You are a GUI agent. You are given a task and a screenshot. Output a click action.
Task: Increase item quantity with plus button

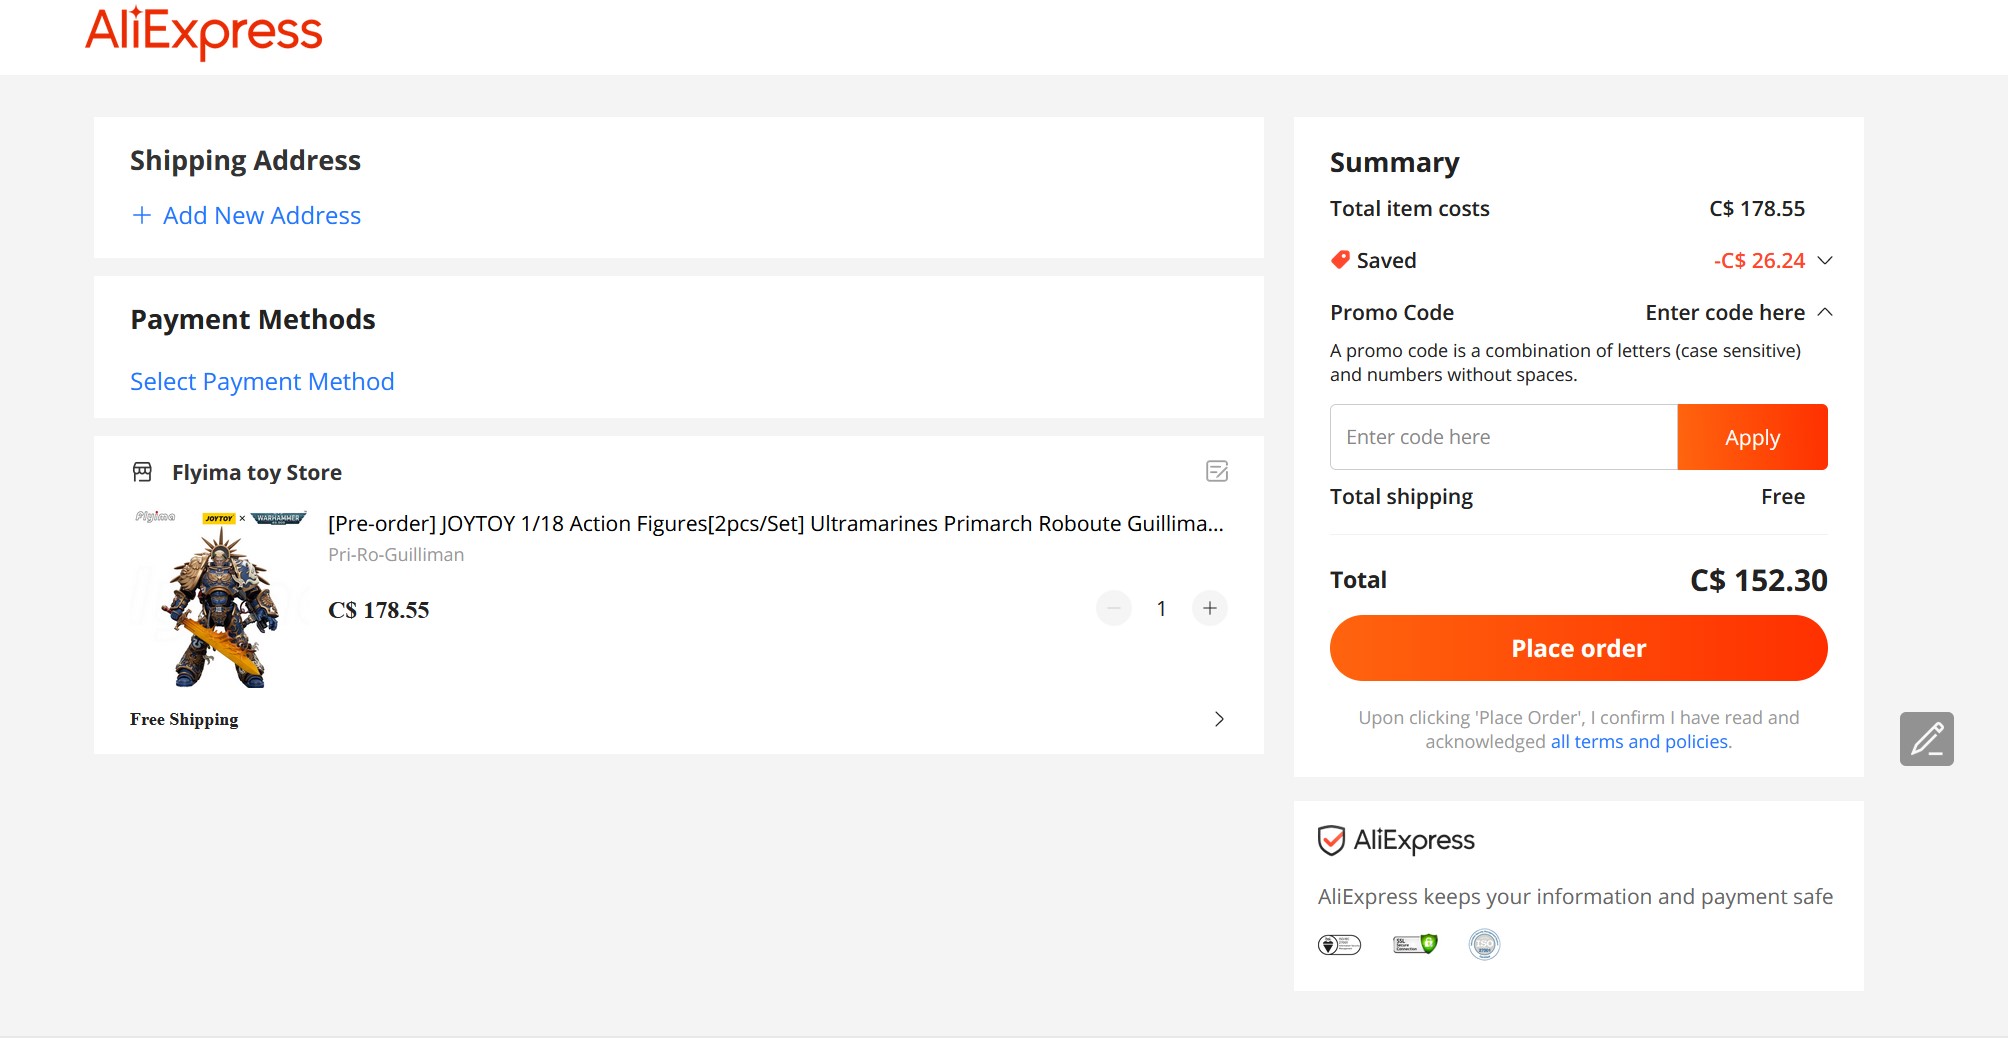pyautogui.click(x=1210, y=608)
